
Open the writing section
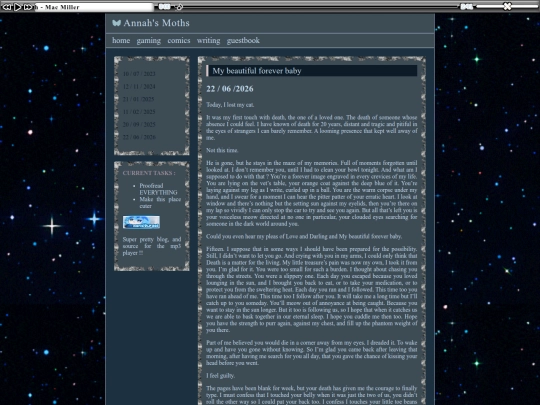(208, 41)
